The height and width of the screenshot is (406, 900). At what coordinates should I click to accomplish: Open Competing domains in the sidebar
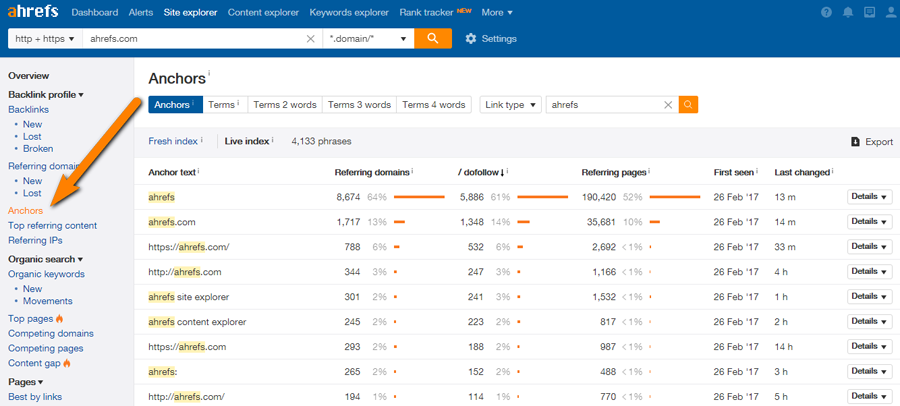51,334
